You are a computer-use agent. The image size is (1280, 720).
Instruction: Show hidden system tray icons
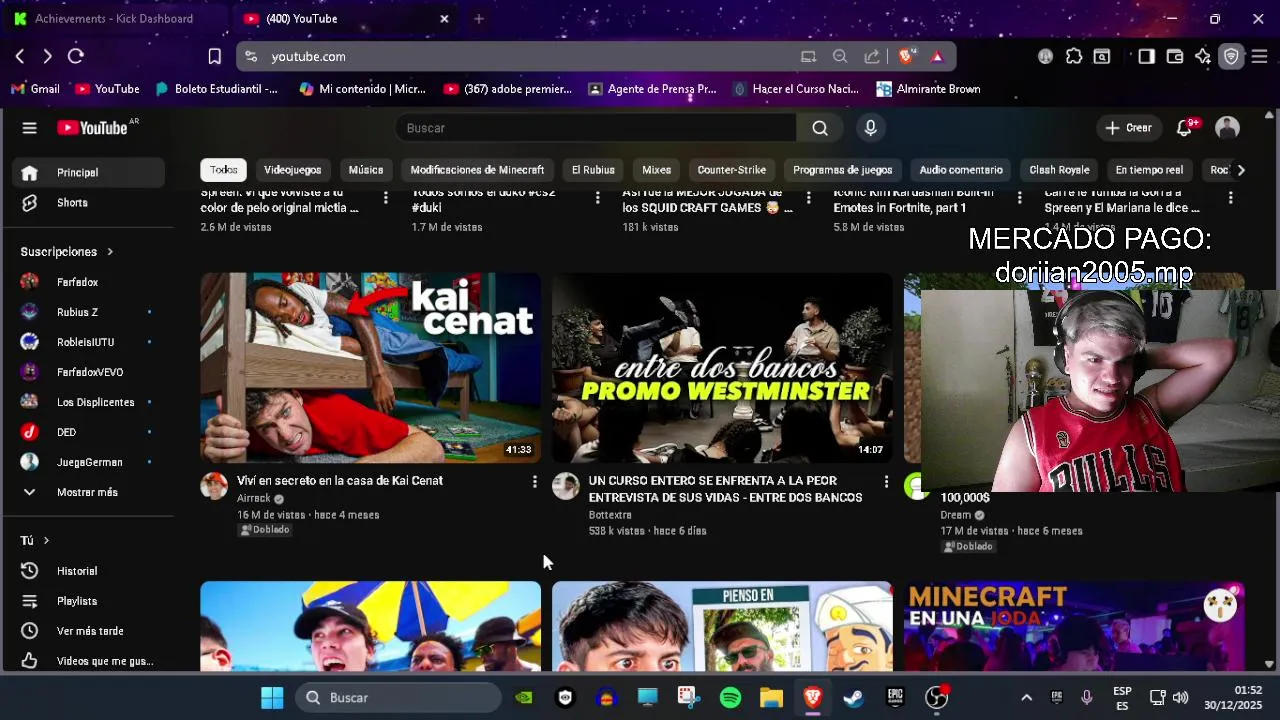coord(1026,698)
